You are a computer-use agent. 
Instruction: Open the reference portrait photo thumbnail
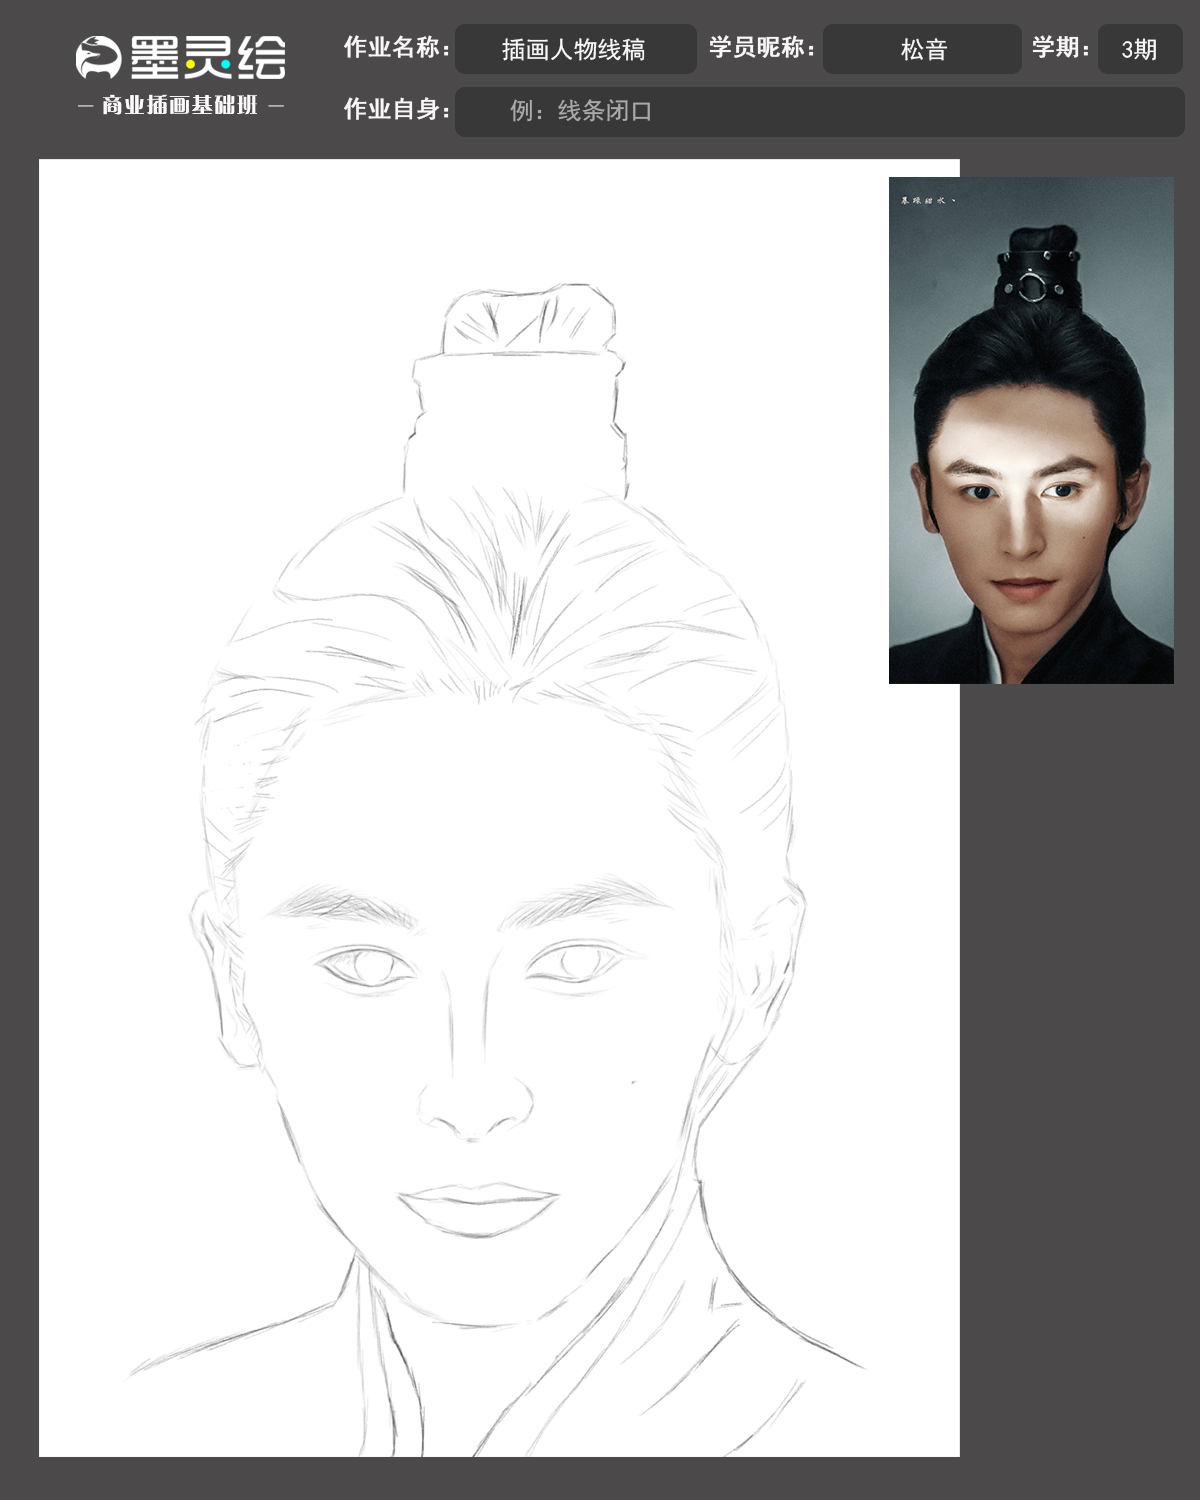click(x=1031, y=430)
